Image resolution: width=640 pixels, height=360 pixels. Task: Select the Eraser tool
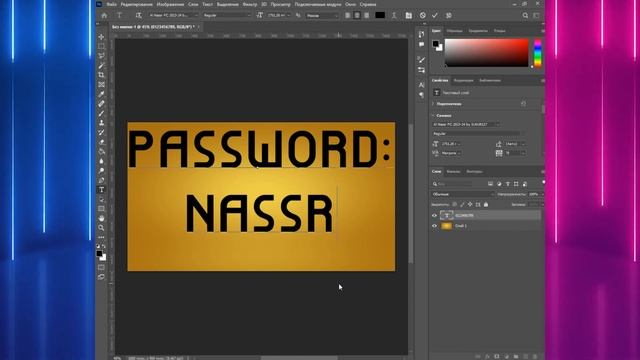[101, 142]
